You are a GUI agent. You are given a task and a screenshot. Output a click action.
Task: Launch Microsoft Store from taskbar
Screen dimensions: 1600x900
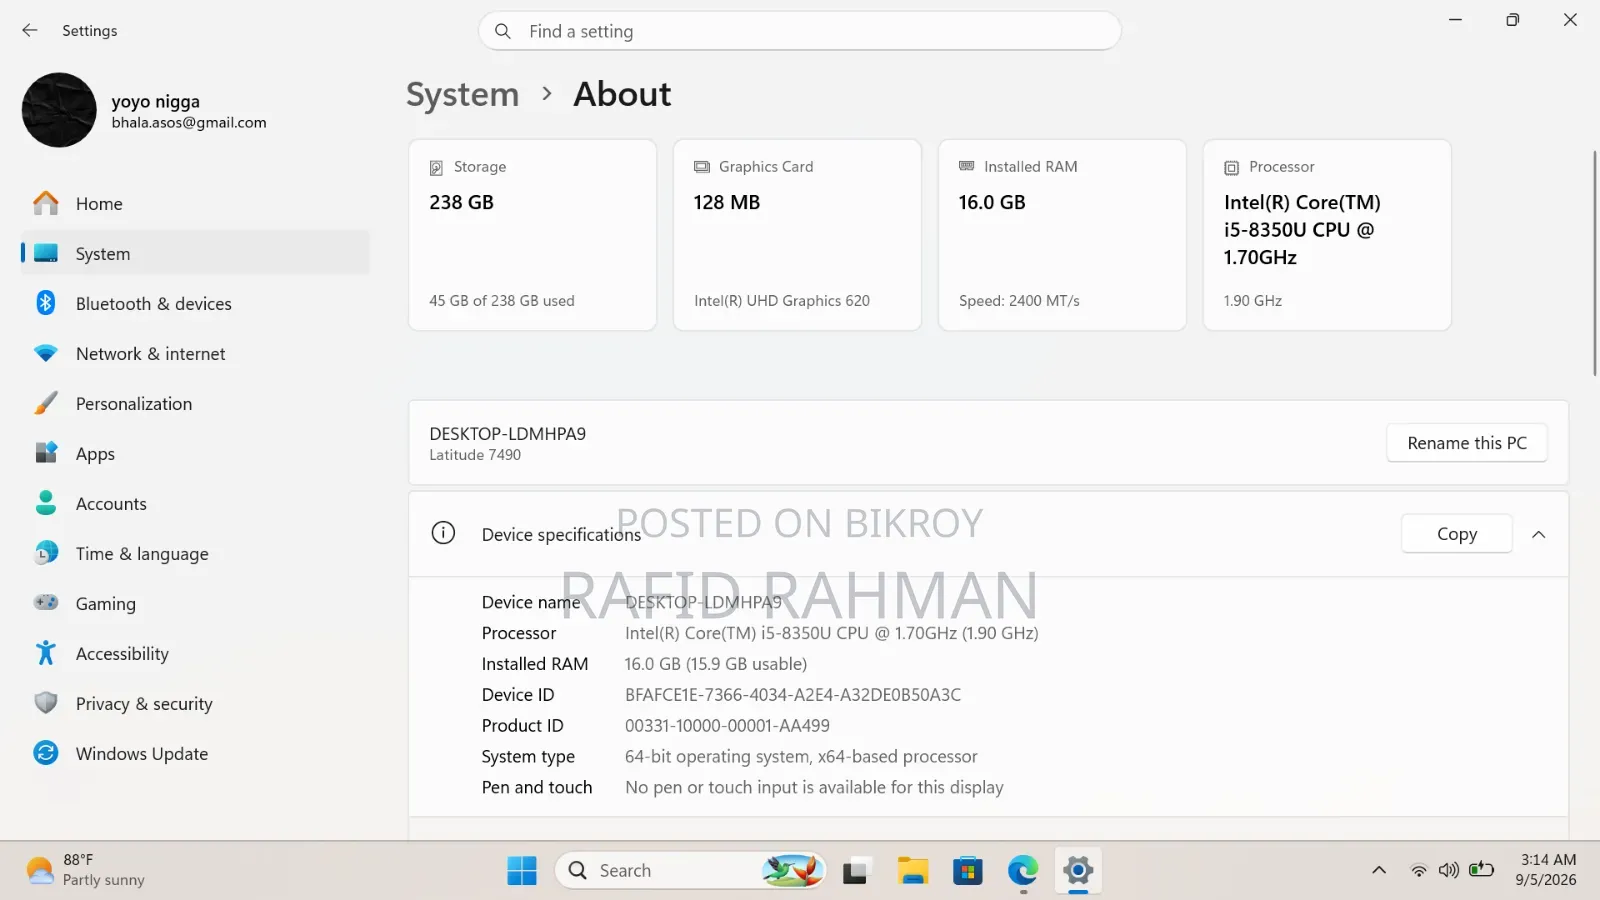point(968,871)
